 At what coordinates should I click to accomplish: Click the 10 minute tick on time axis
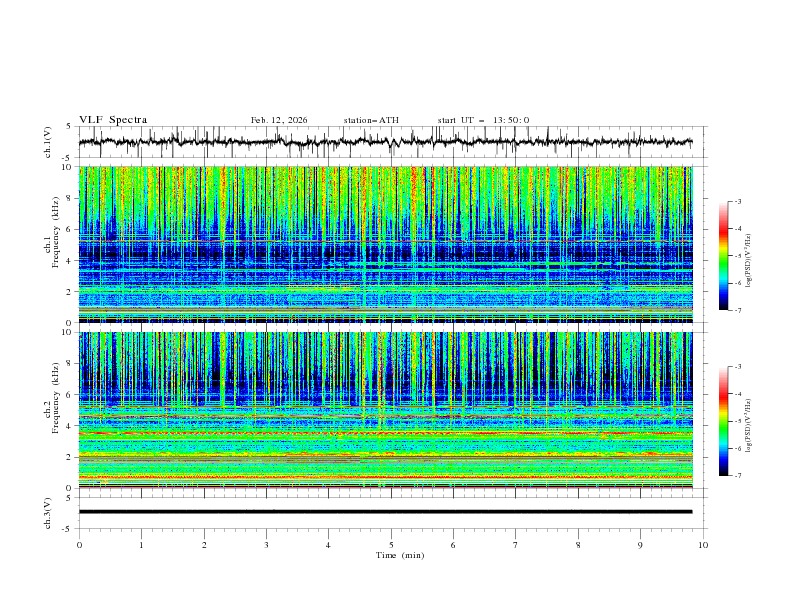703,545
